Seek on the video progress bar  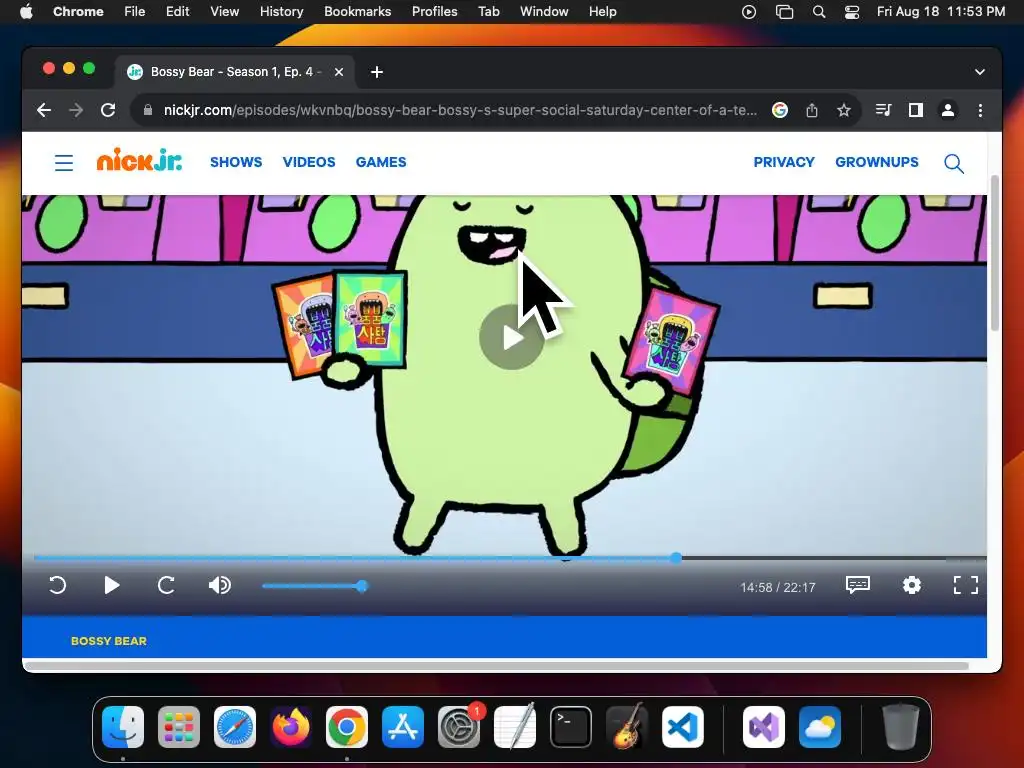pos(510,558)
